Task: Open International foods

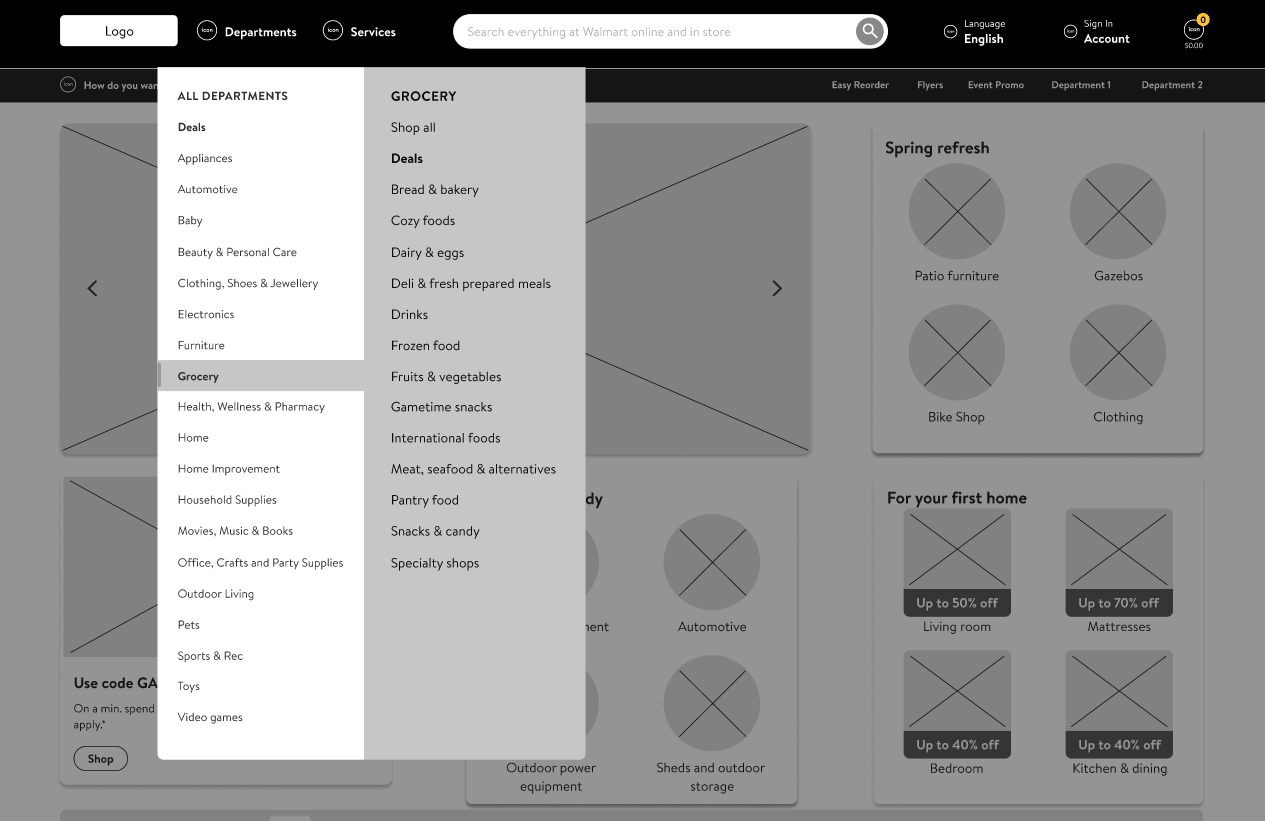Action: click(446, 437)
